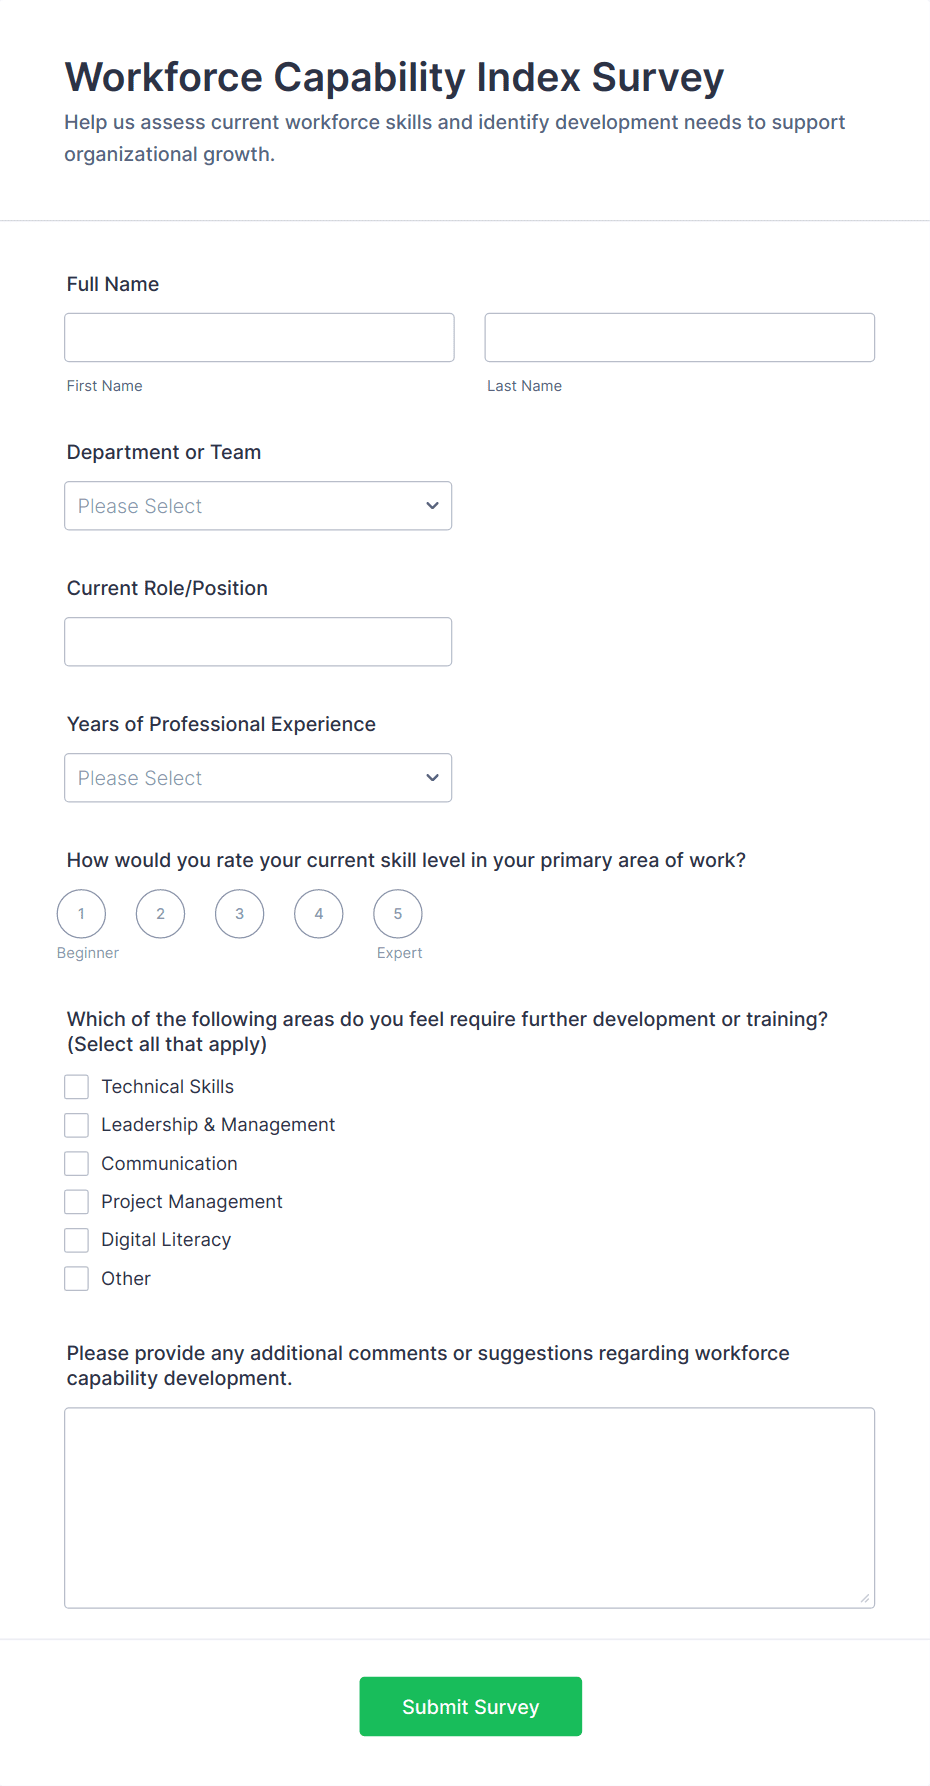
Task: Choose rating 2 on the skill scale
Action: 160,913
